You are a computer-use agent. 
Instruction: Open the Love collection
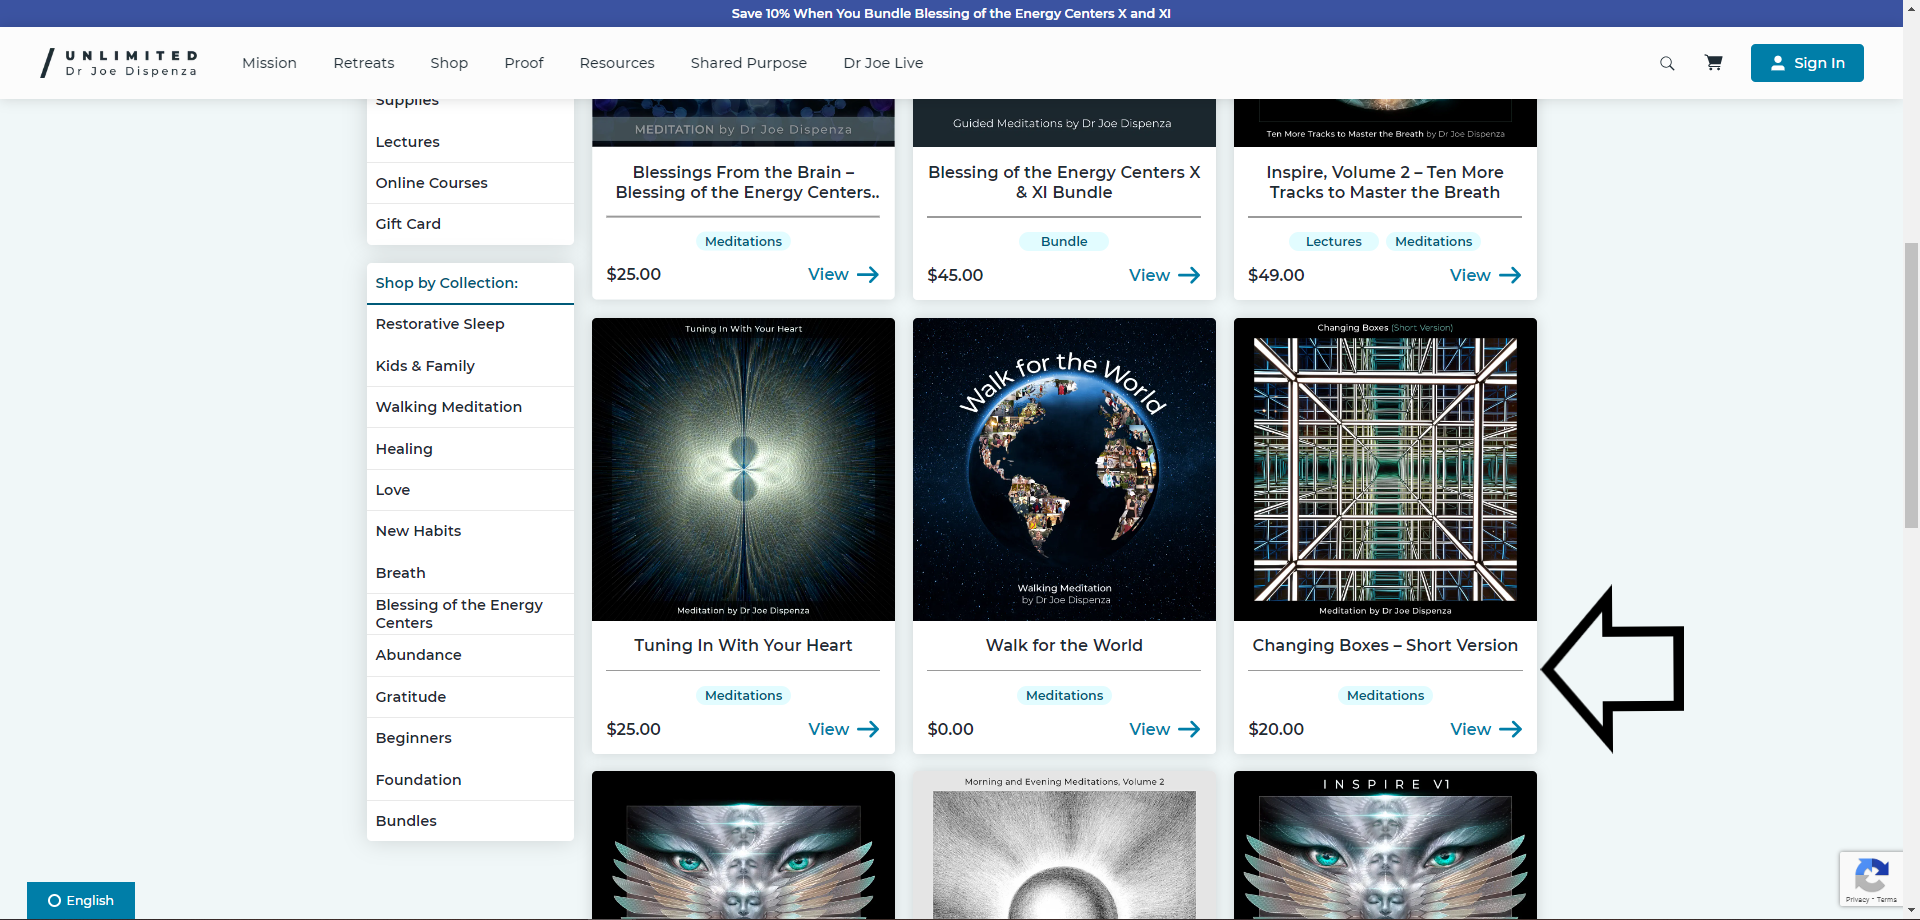point(470,490)
